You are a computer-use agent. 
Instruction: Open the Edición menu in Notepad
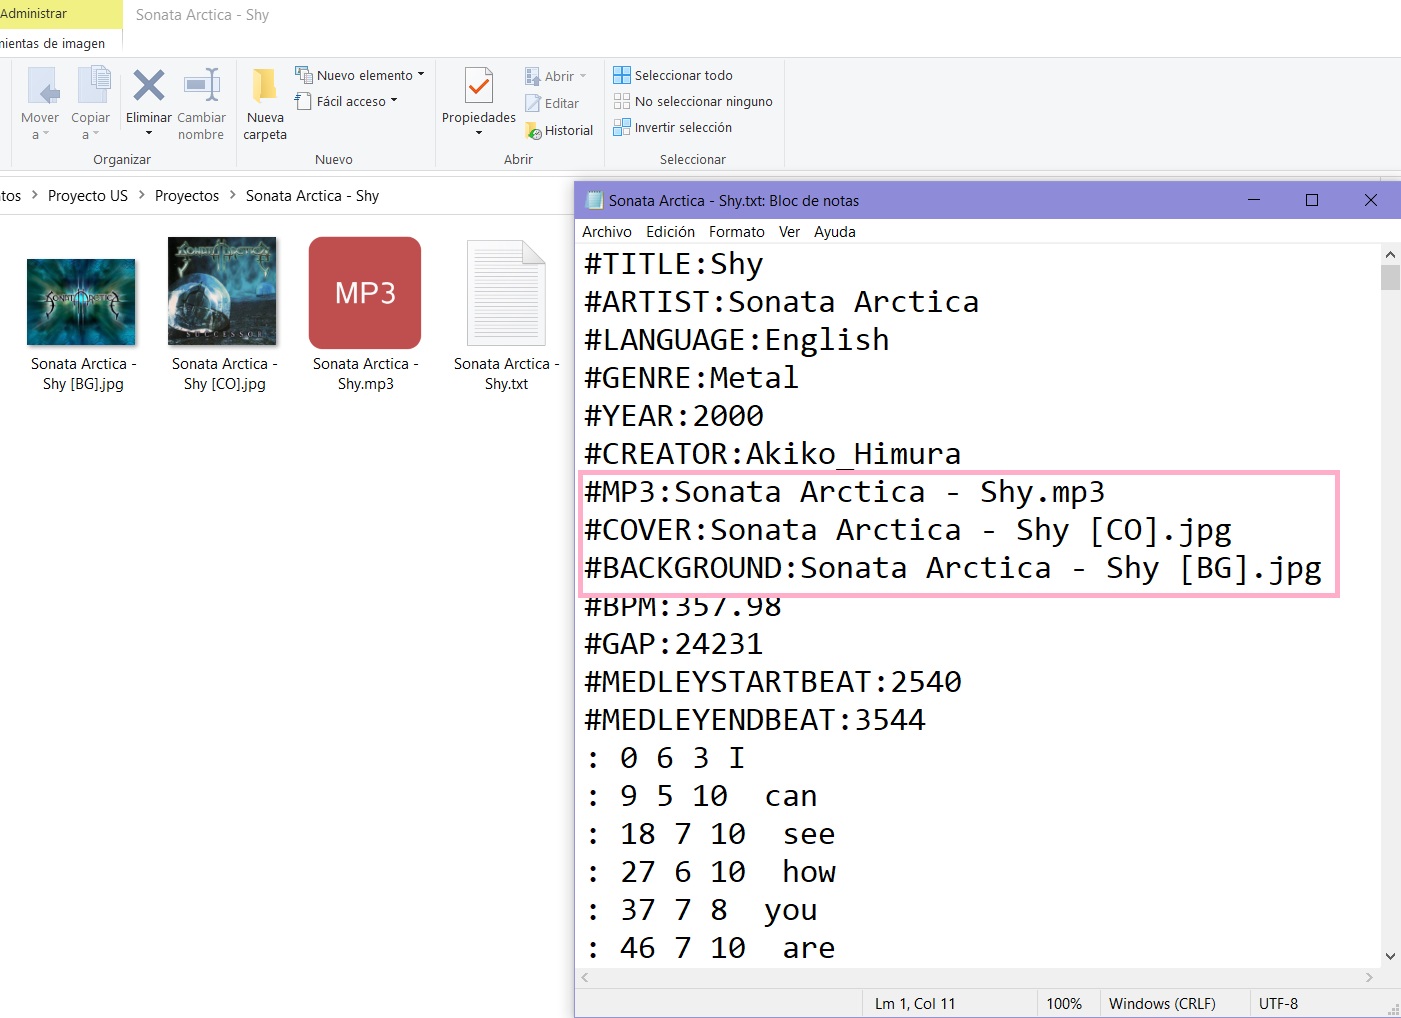point(670,232)
